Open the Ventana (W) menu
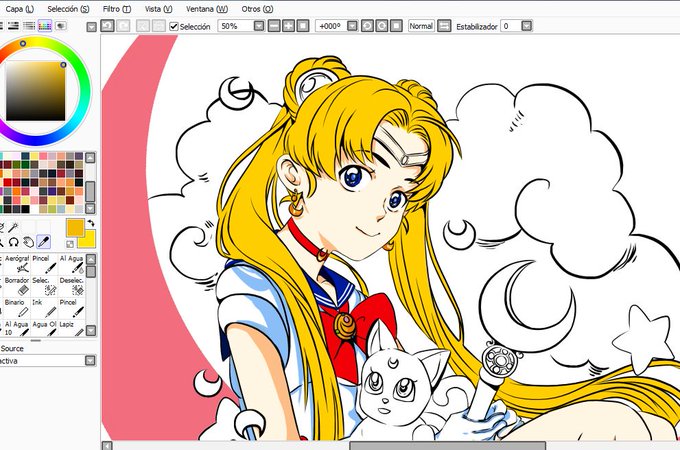Image resolution: width=680 pixels, height=450 pixels. [207, 9]
